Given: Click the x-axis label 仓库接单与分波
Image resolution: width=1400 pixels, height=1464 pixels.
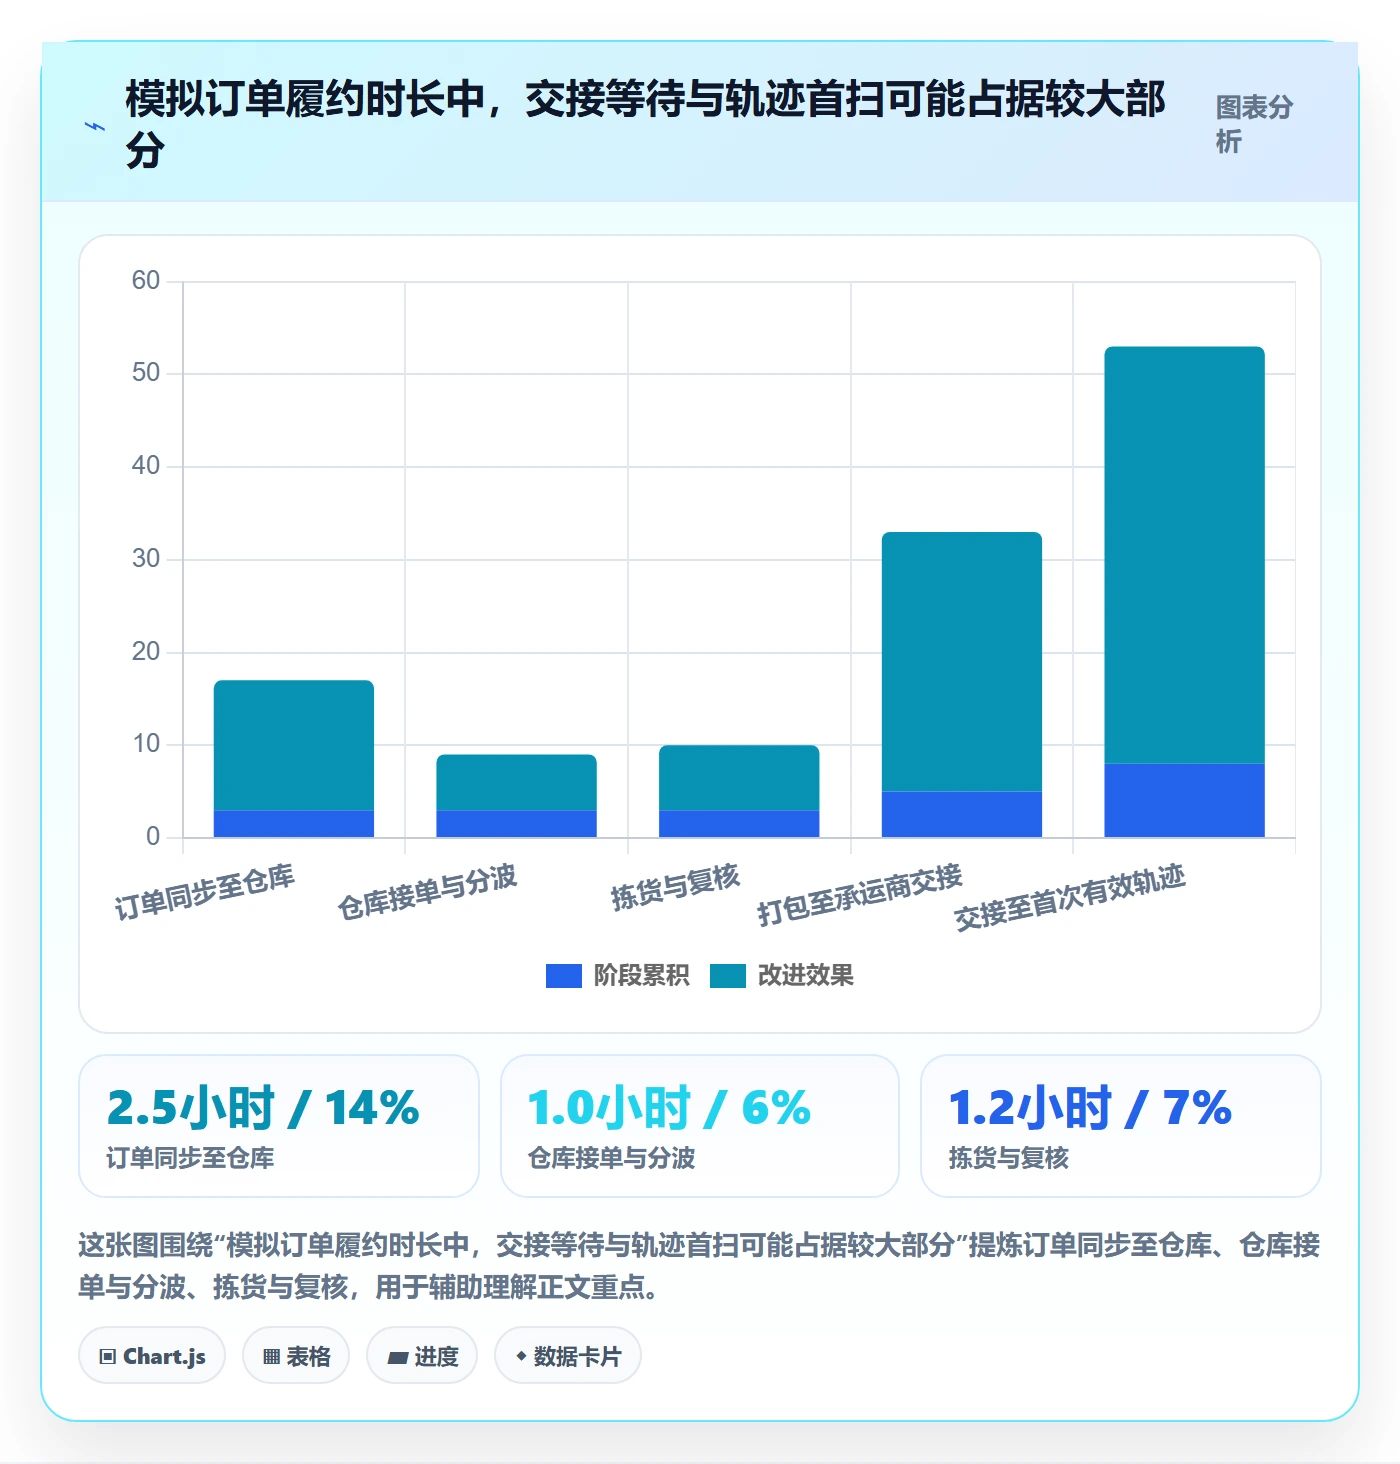Looking at the screenshot, I should (428, 892).
